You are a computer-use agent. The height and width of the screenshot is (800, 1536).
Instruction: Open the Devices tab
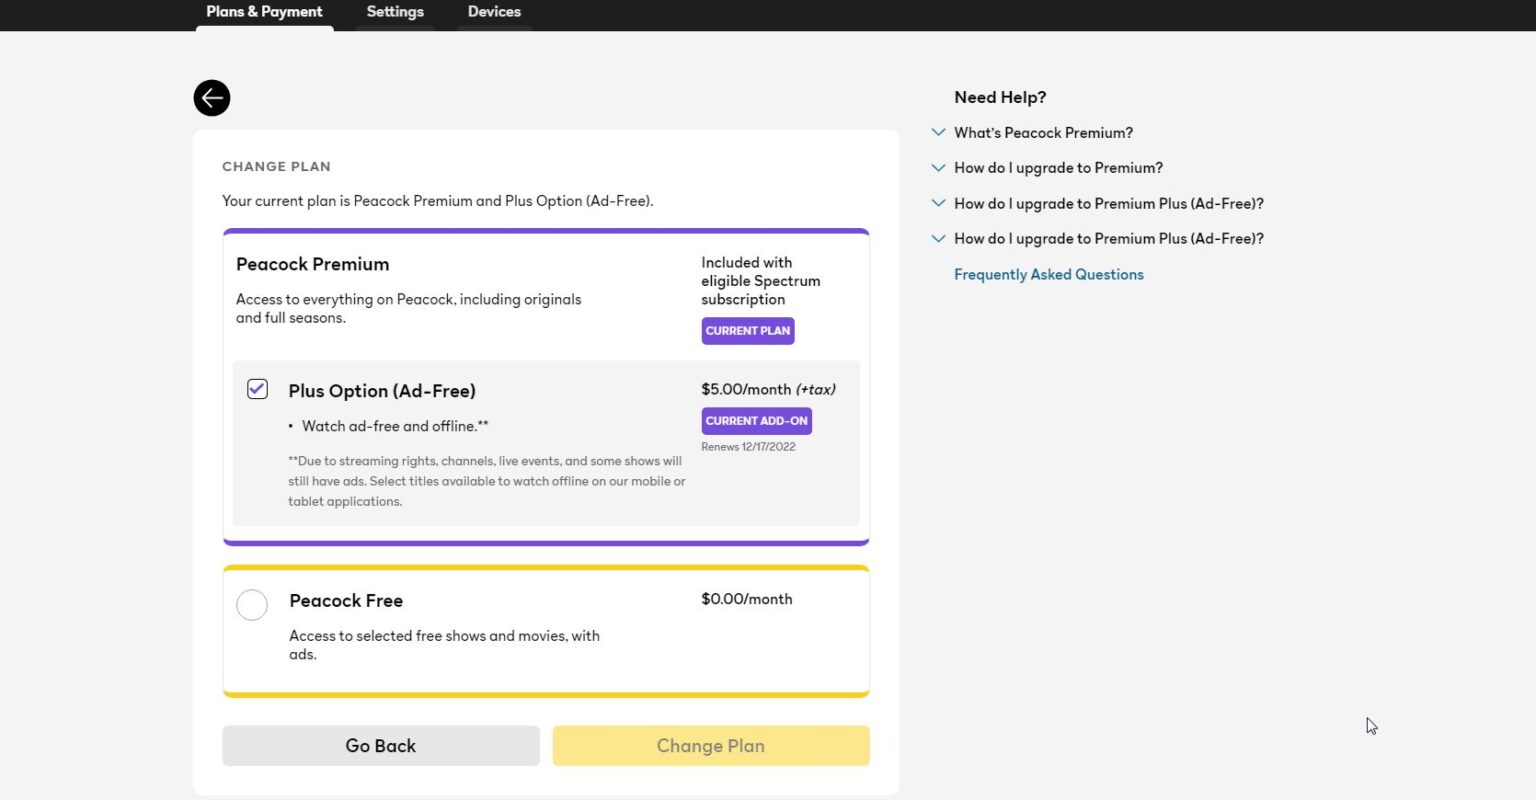(x=494, y=12)
